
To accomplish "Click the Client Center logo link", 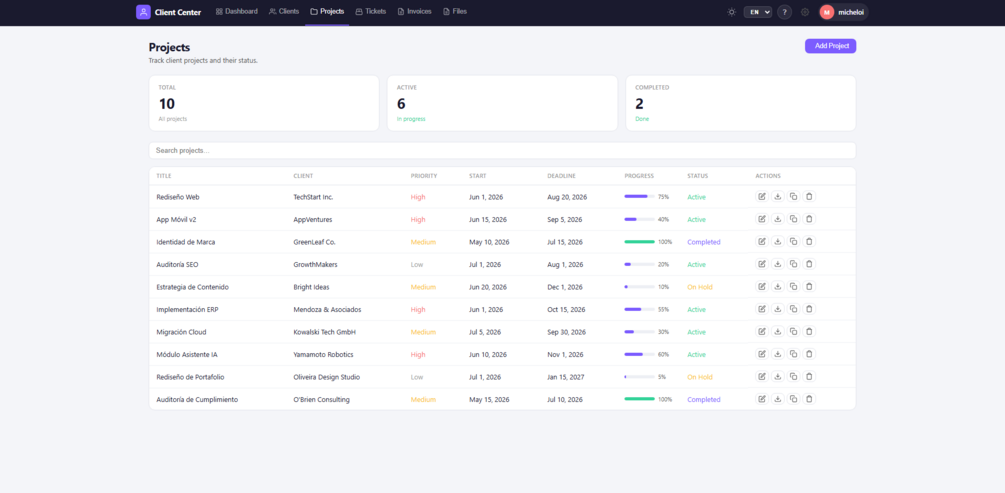I will [x=169, y=12].
